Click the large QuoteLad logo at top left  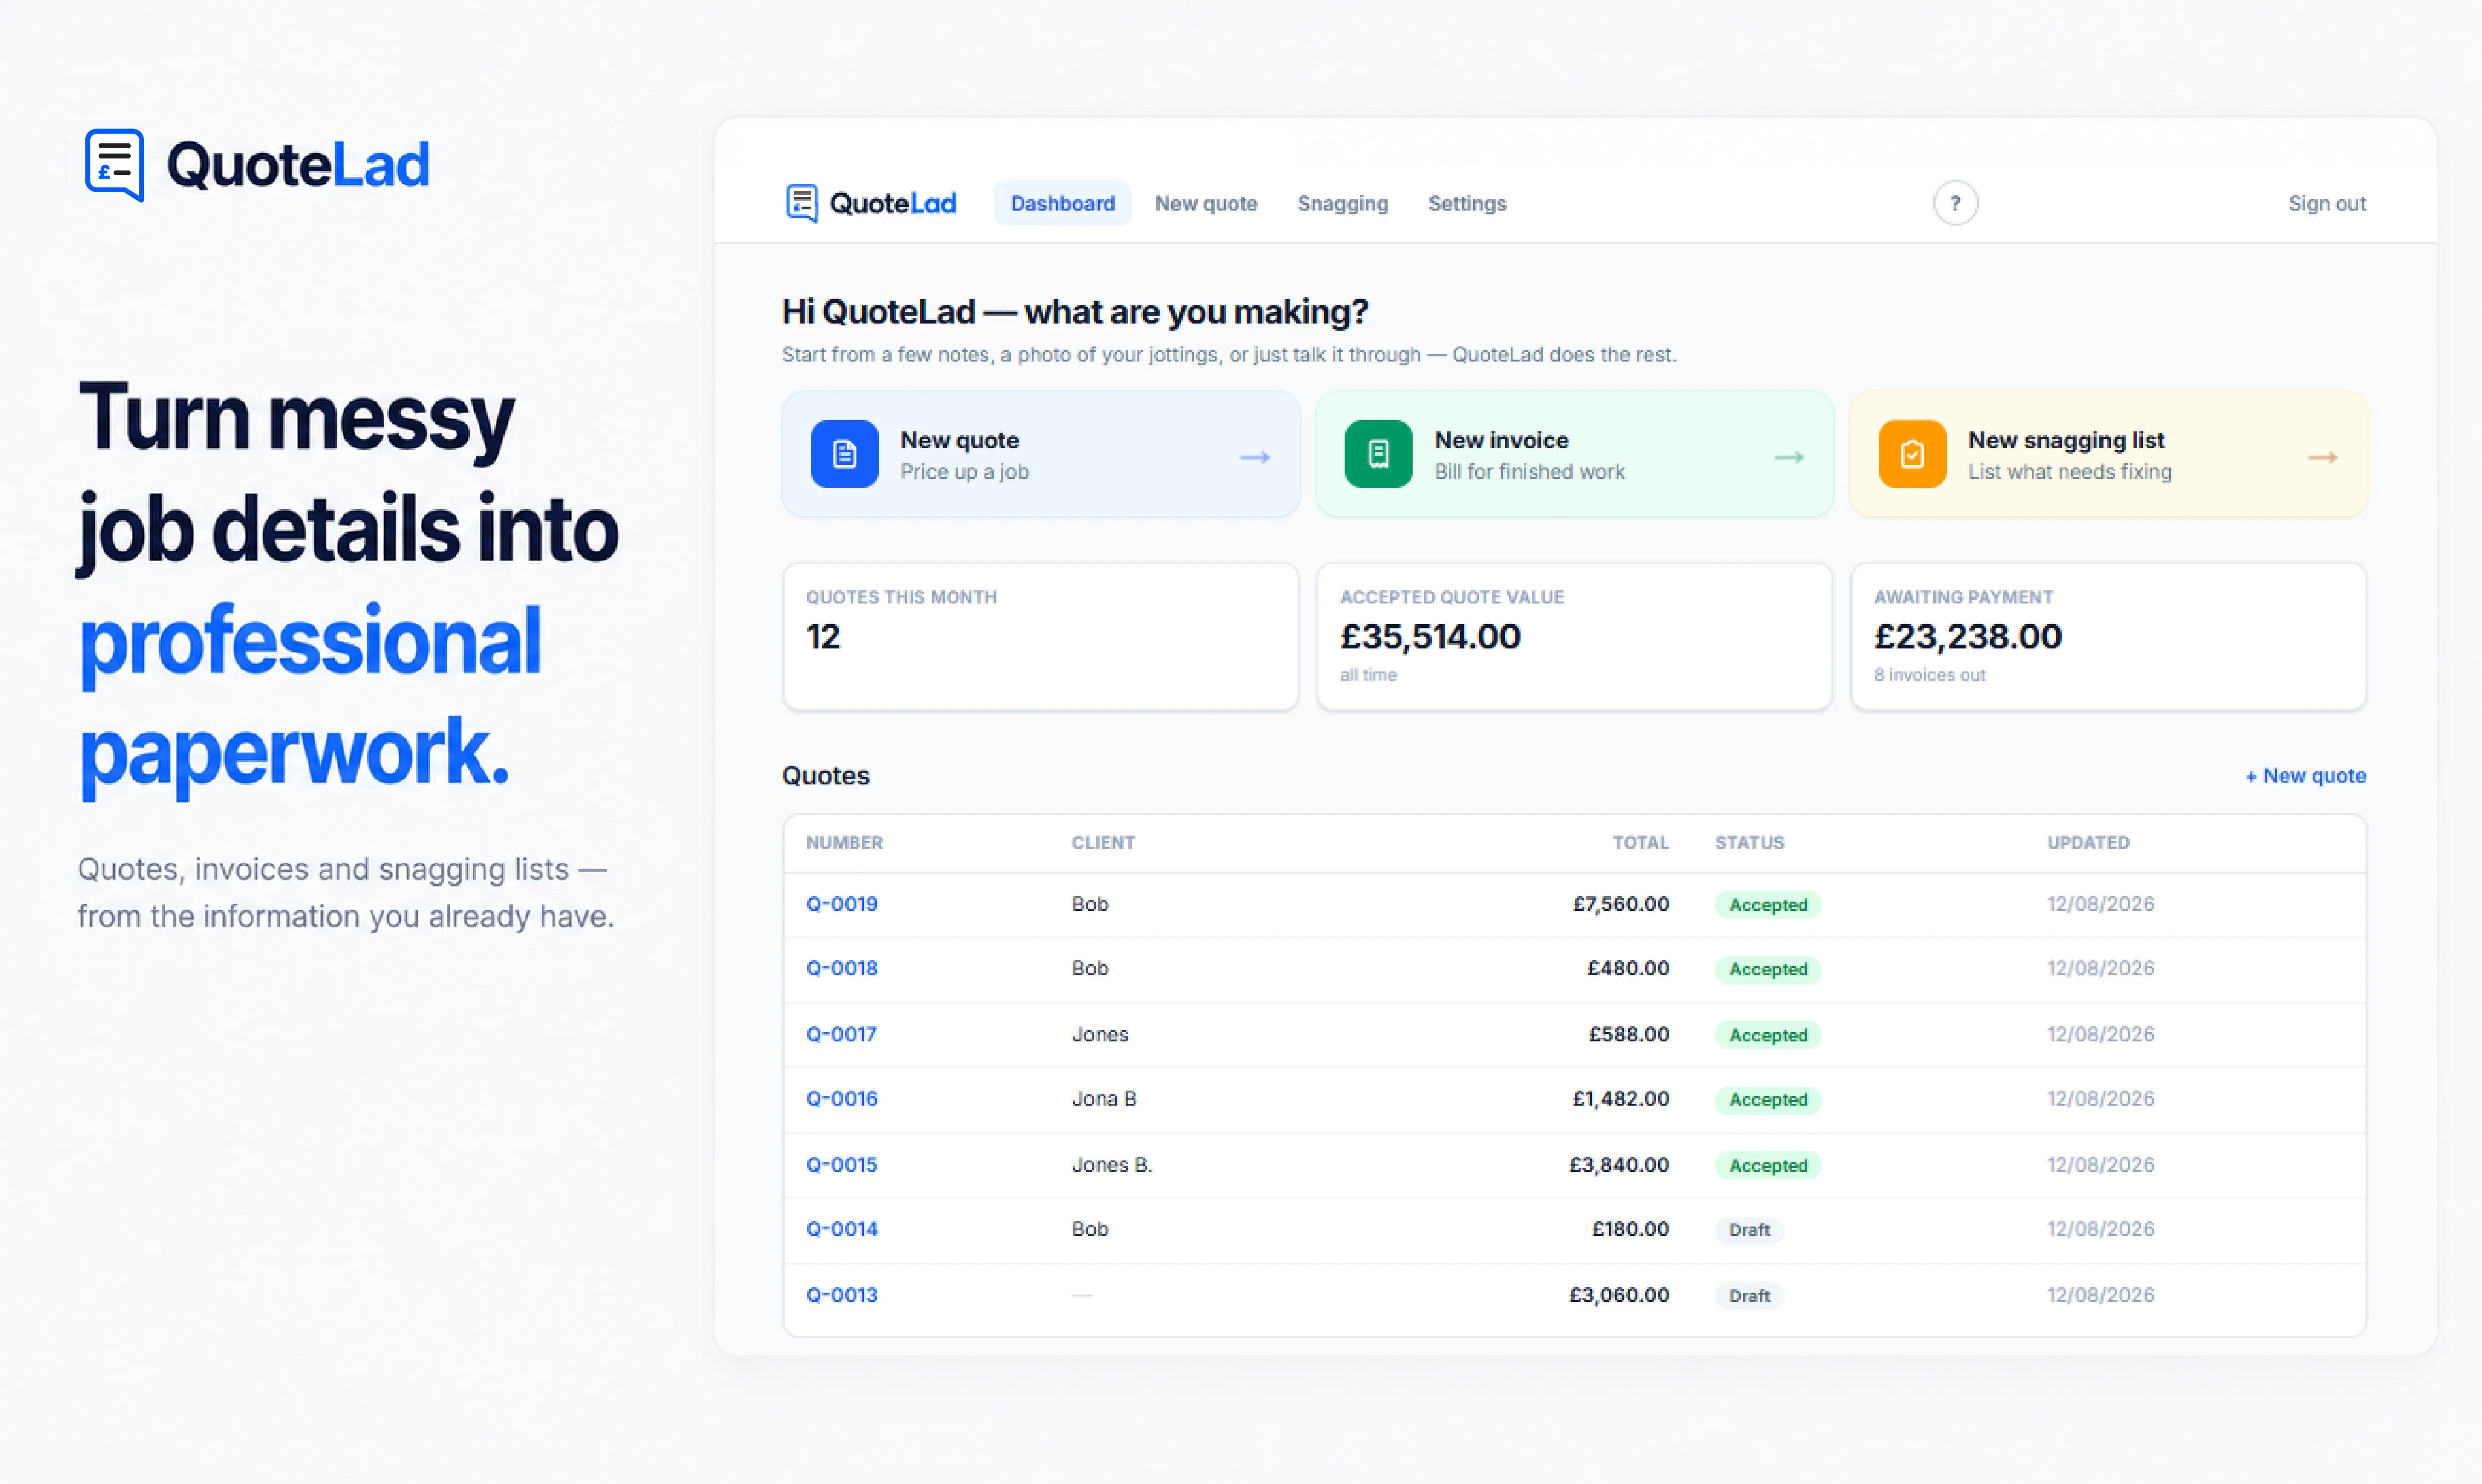(257, 165)
